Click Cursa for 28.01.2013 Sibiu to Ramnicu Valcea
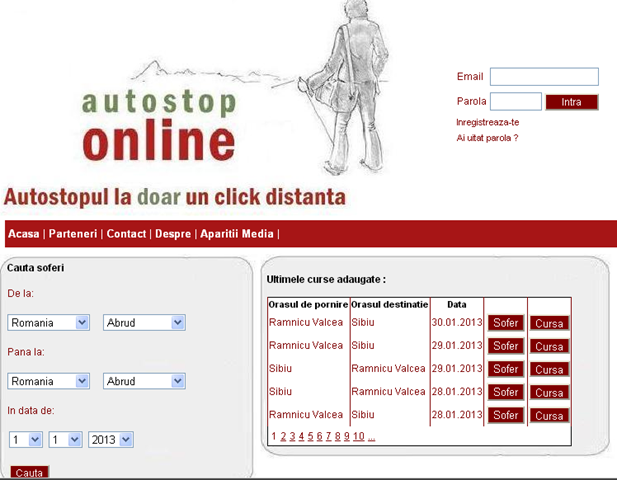Image resolution: width=617 pixels, height=480 pixels. 549,393
